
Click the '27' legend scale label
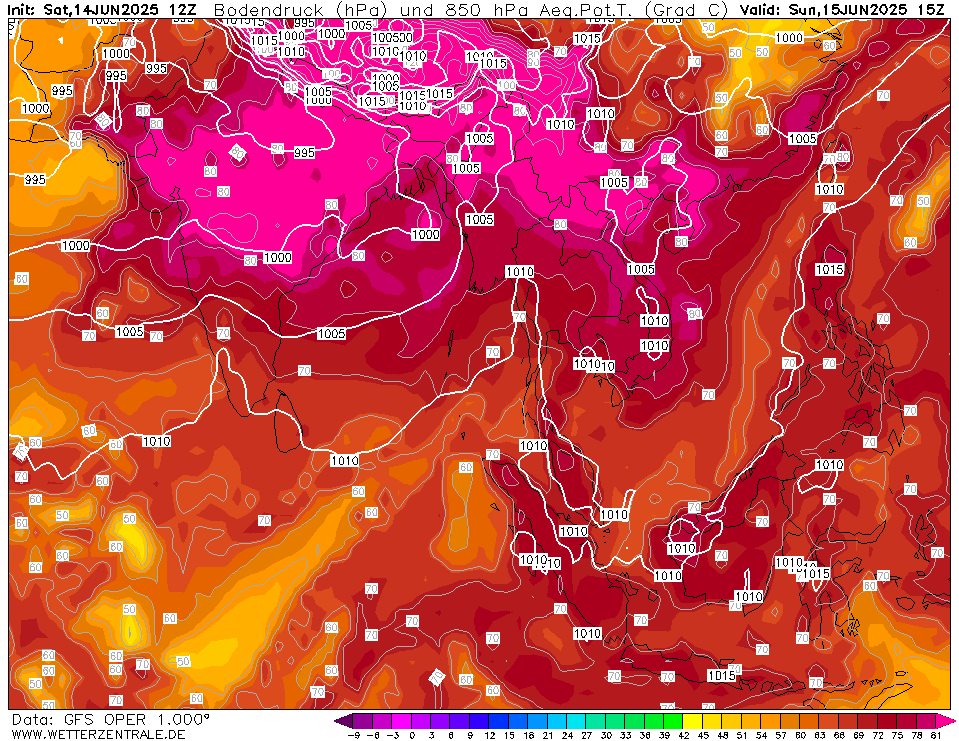click(x=586, y=735)
